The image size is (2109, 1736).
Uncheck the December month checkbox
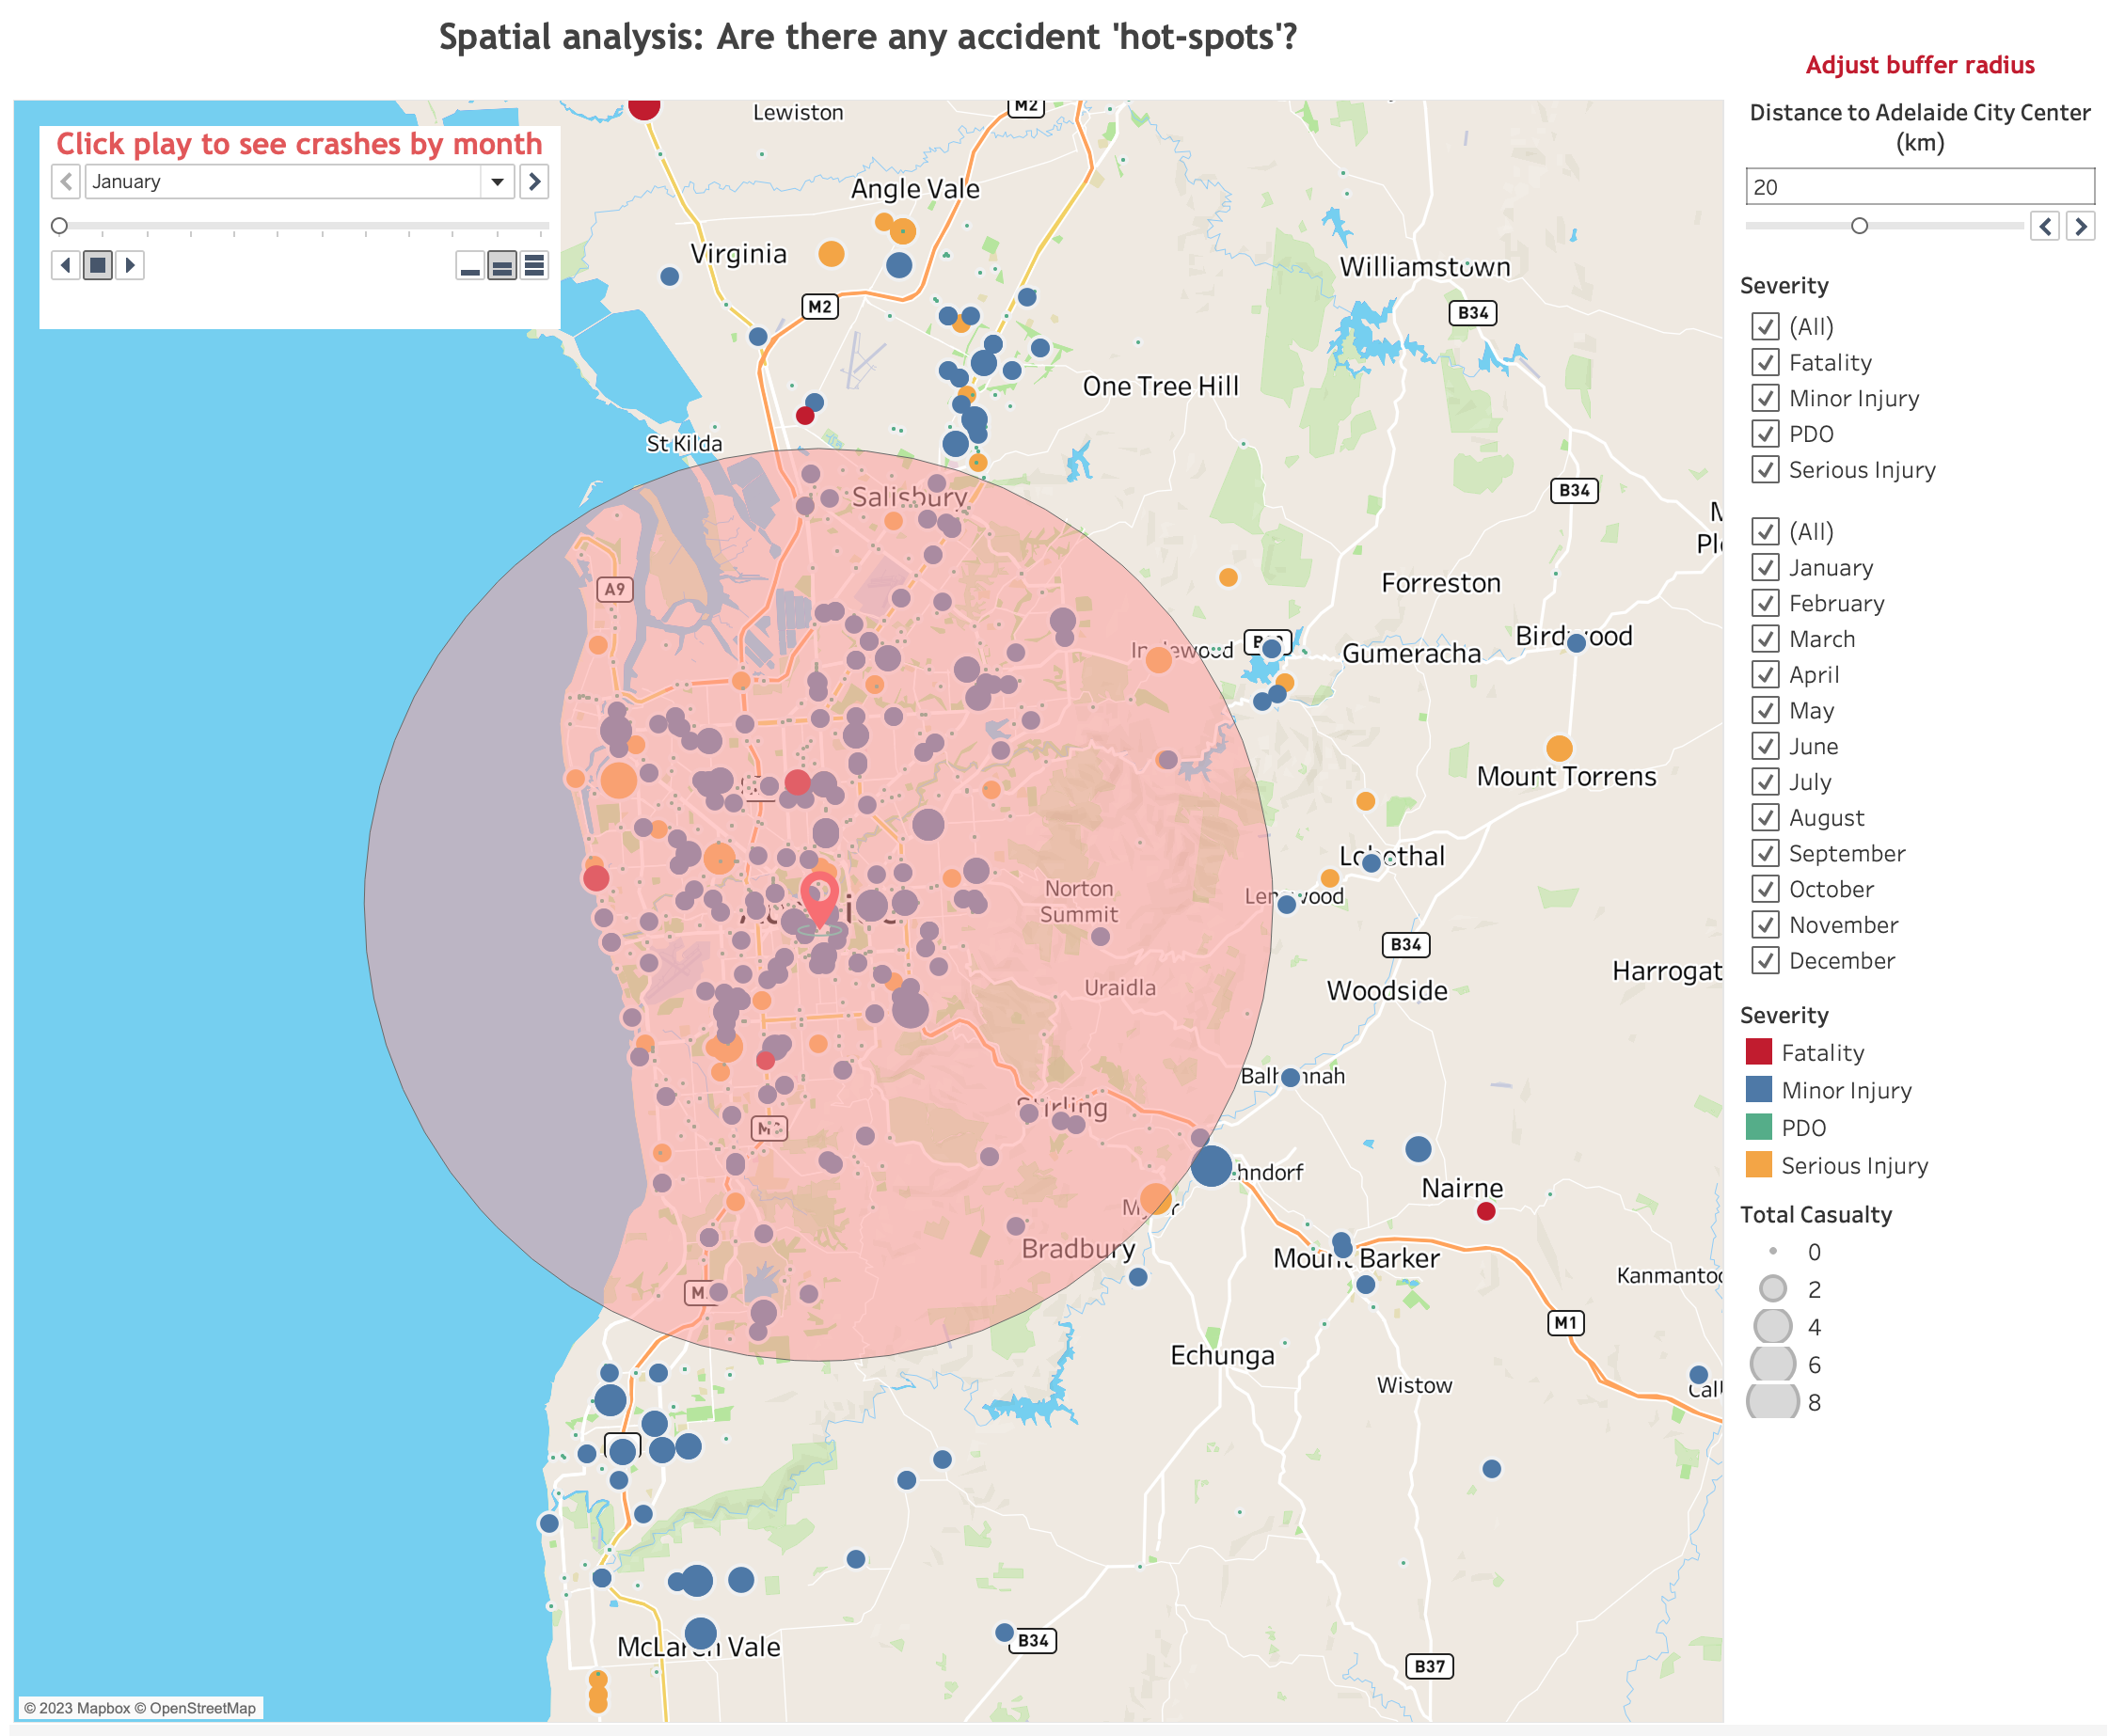point(1765,961)
